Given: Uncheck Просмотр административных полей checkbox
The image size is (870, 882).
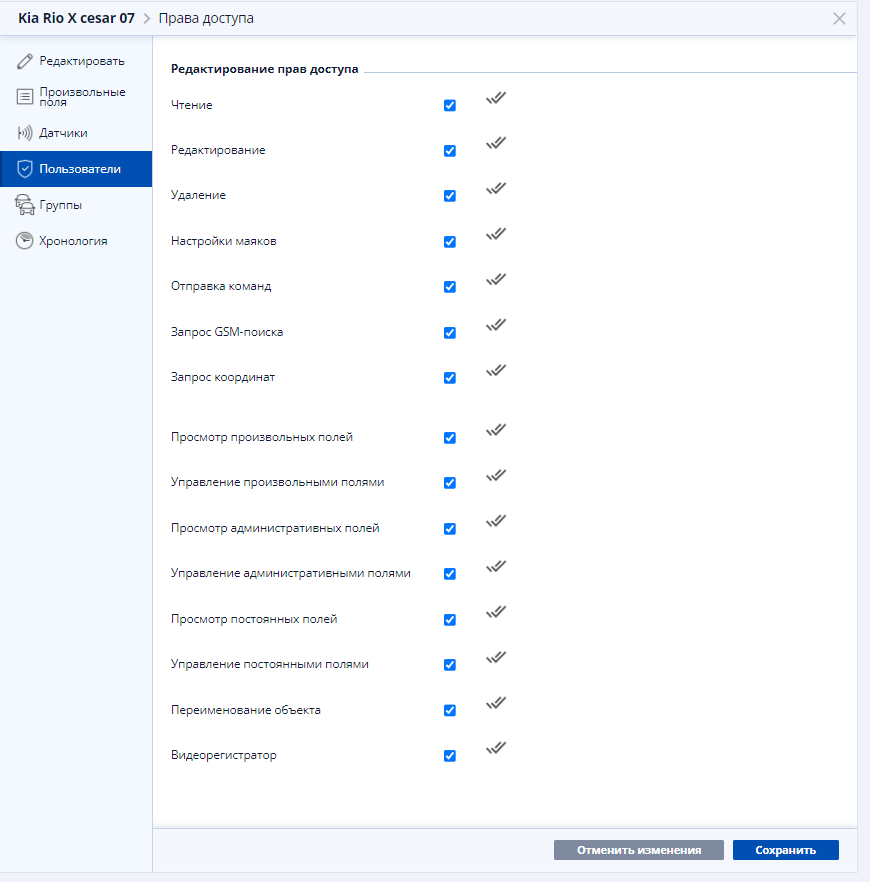Looking at the screenshot, I should click(450, 529).
